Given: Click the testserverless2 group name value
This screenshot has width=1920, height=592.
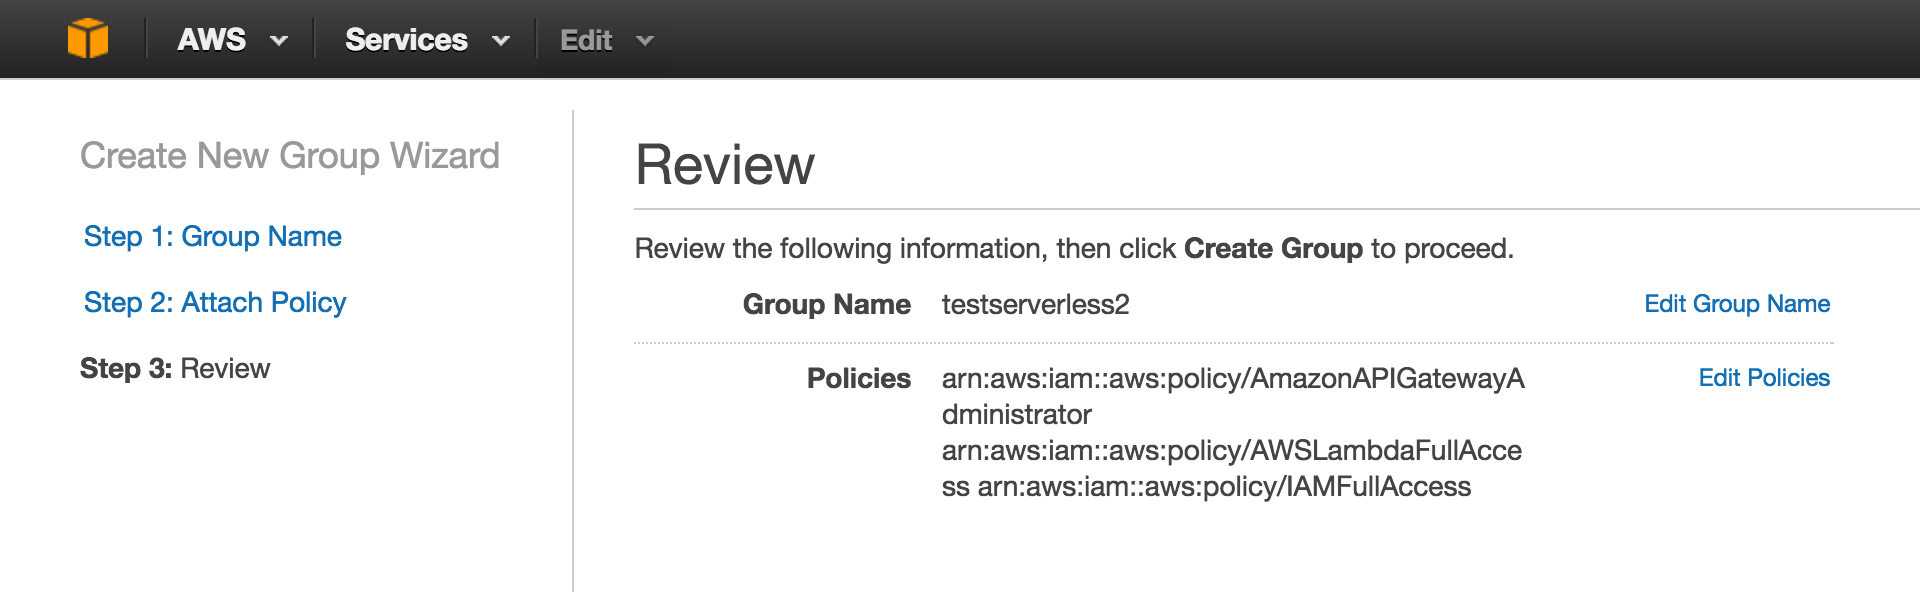Looking at the screenshot, I should click(x=1035, y=305).
